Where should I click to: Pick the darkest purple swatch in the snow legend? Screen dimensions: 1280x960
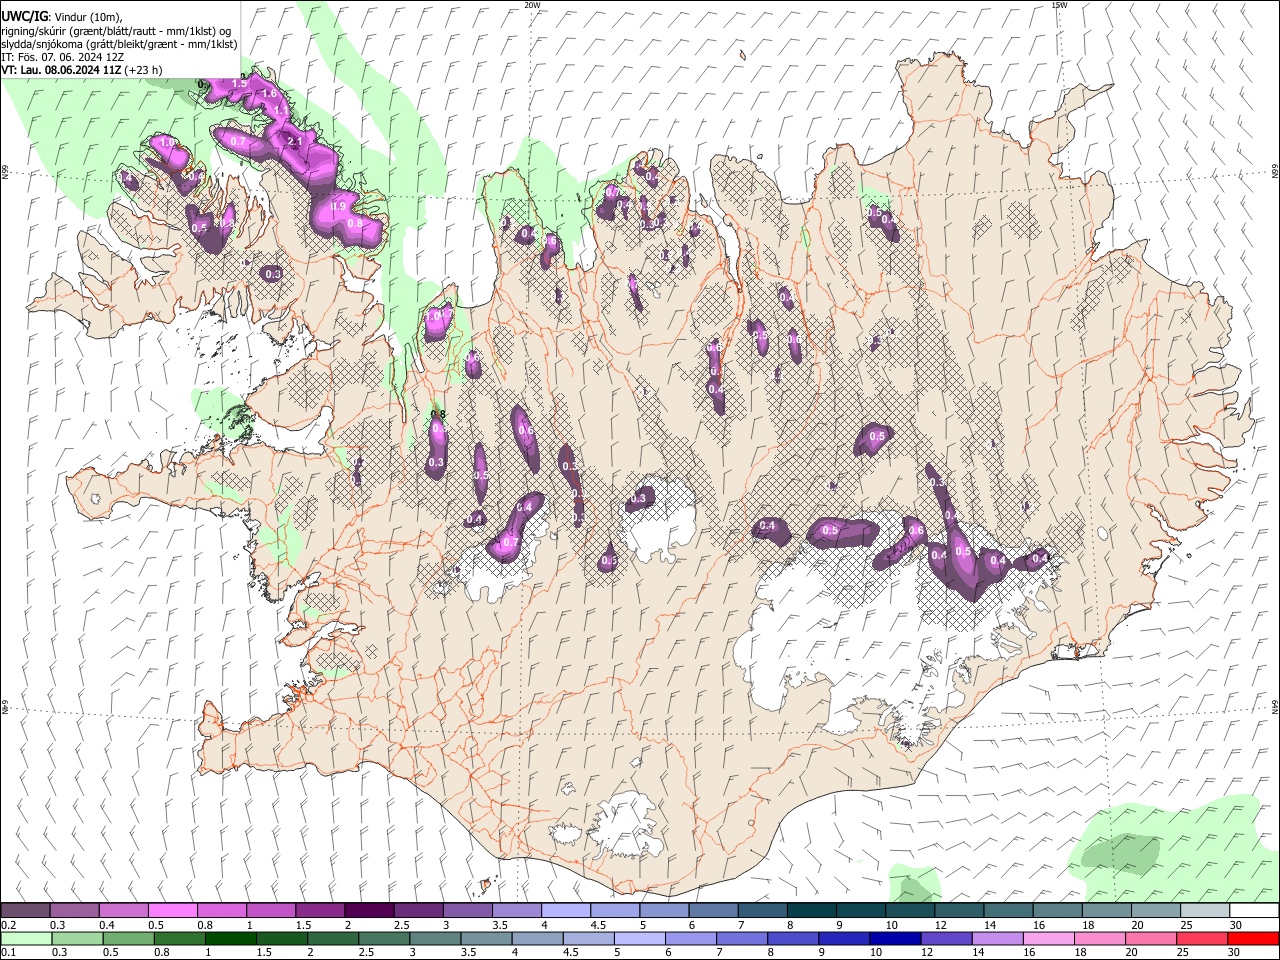(x=368, y=910)
